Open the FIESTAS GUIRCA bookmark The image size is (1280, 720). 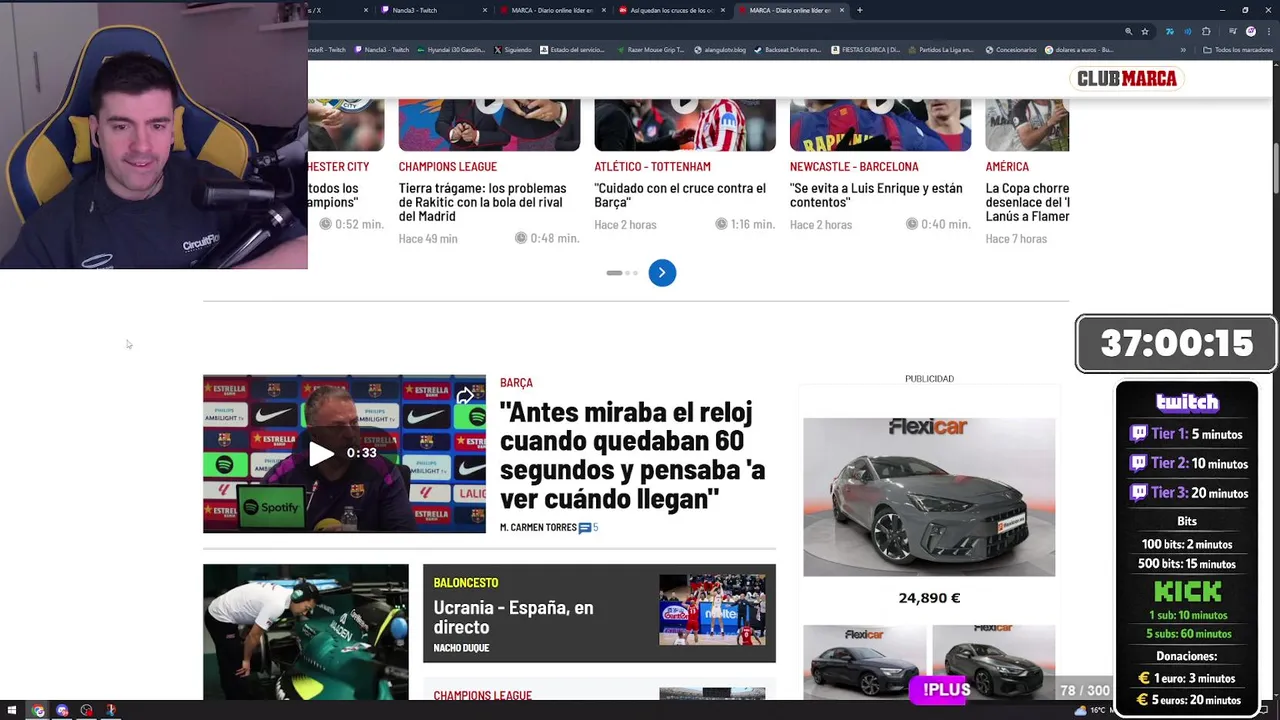[866, 49]
